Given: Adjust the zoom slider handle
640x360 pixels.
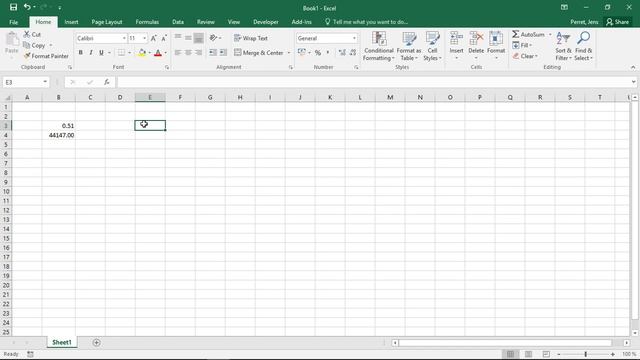Looking at the screenshot, I should pos(585,354).
